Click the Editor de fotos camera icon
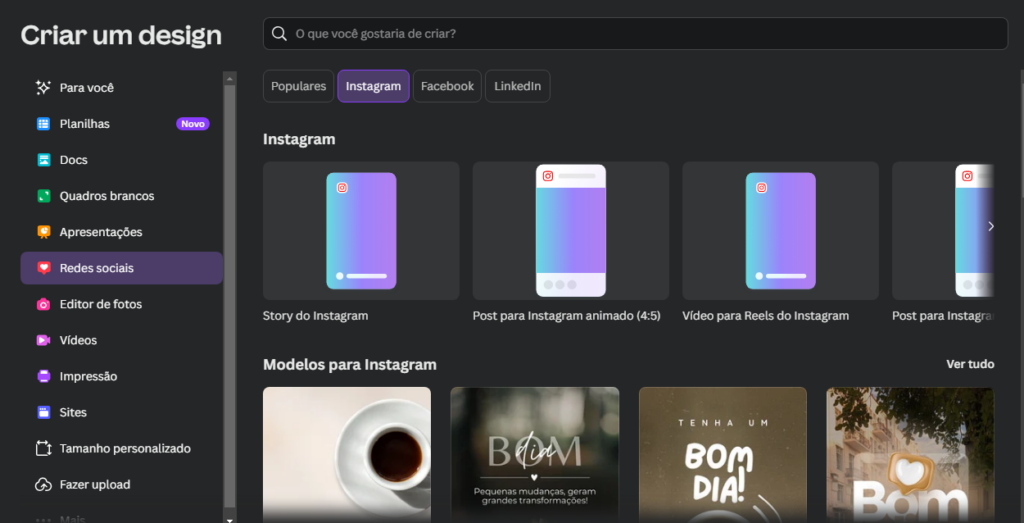Screen dimensions: 1024x523 coord(43,304)
